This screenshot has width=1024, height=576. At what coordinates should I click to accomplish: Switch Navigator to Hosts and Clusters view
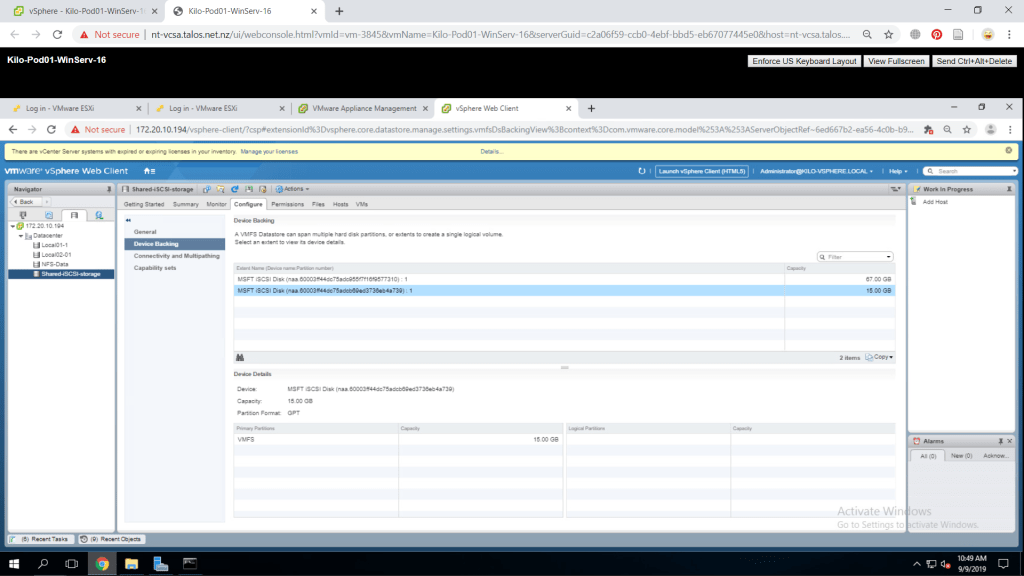point(23,215)
